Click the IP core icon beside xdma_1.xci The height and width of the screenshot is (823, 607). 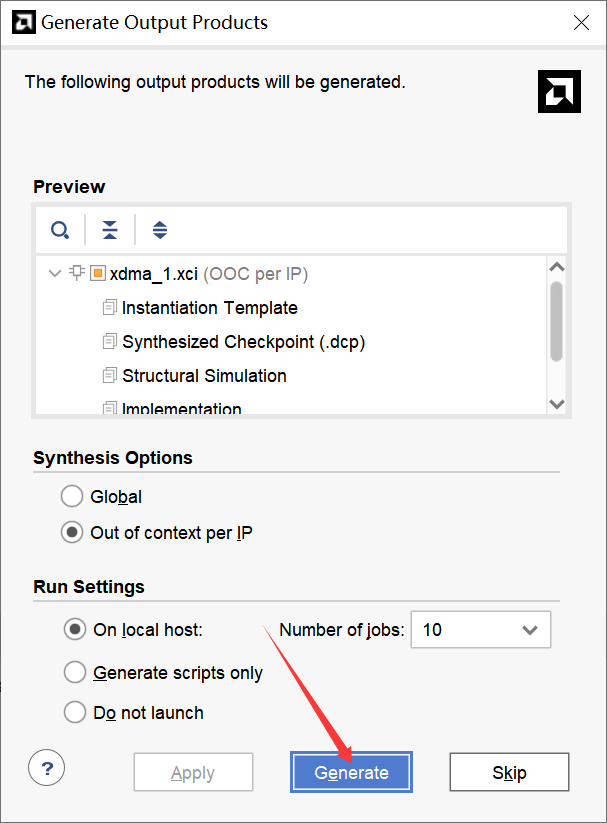click(x=77, y=273)
